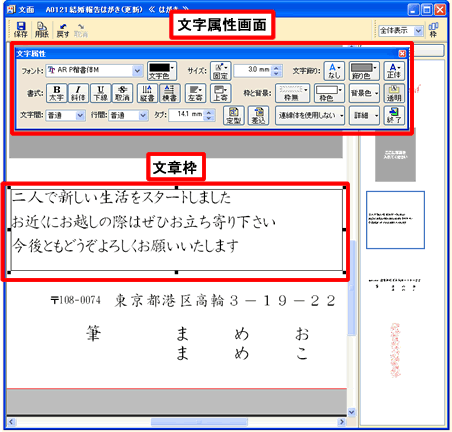Click the 透明 transparent button

point(394,93)
